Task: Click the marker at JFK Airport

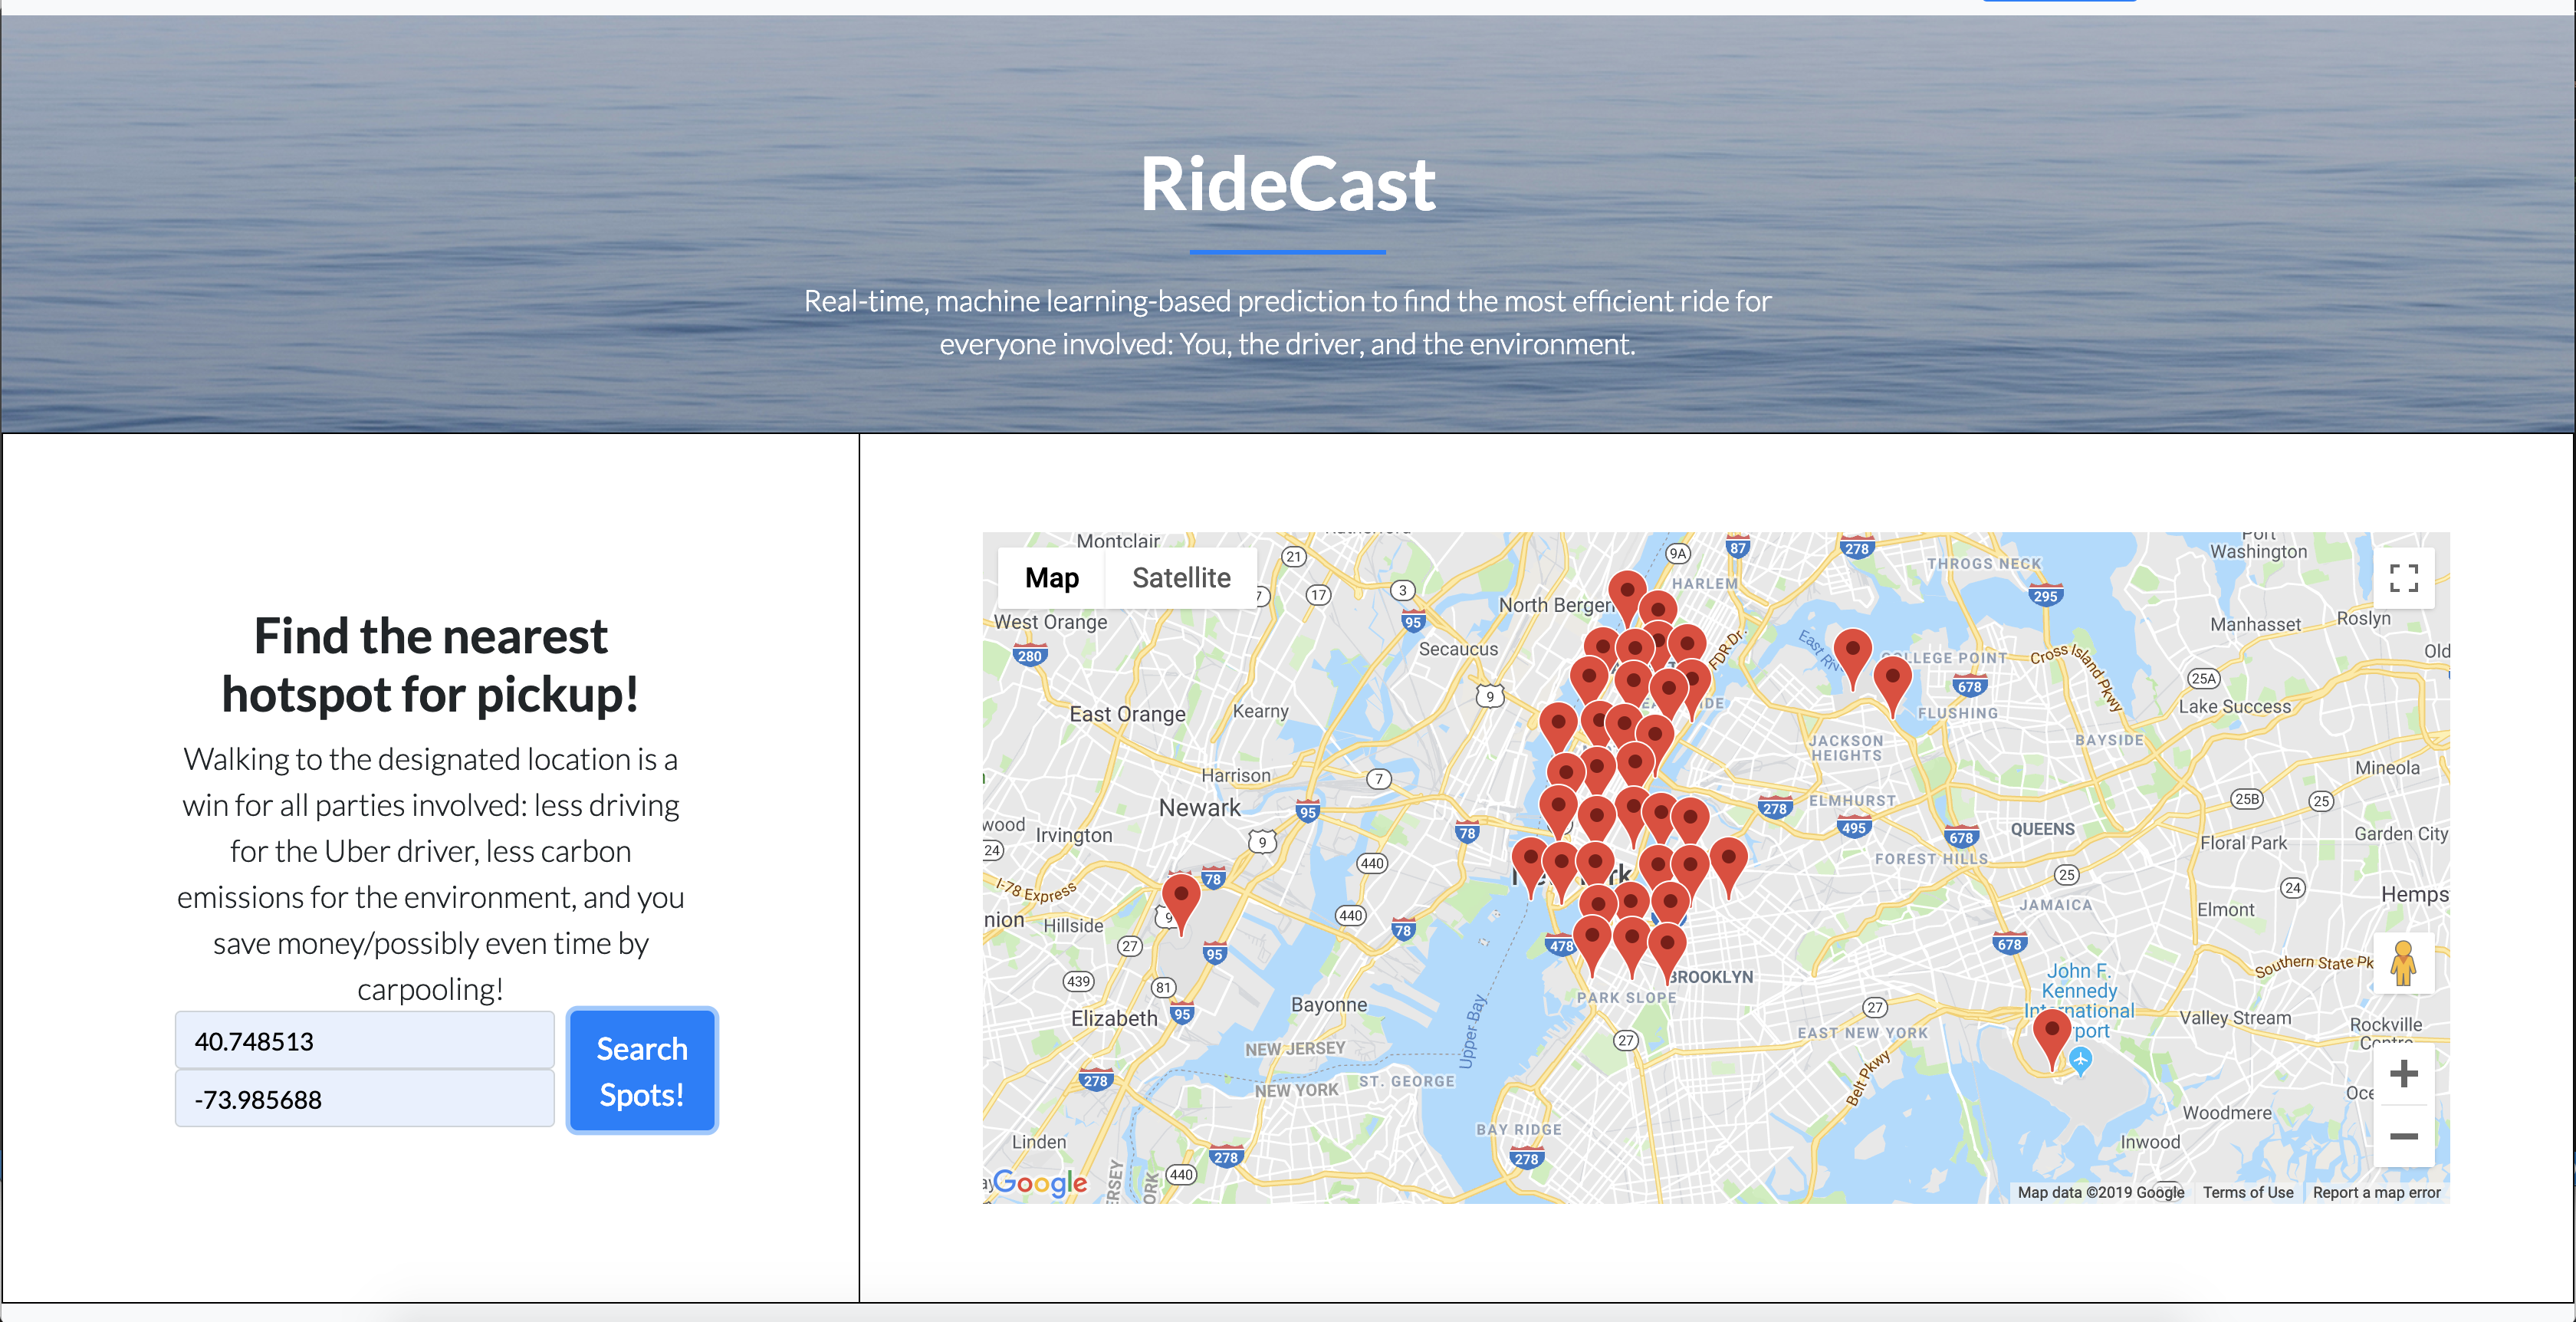Action: pyautogui.click(x=2051, y=1033)
